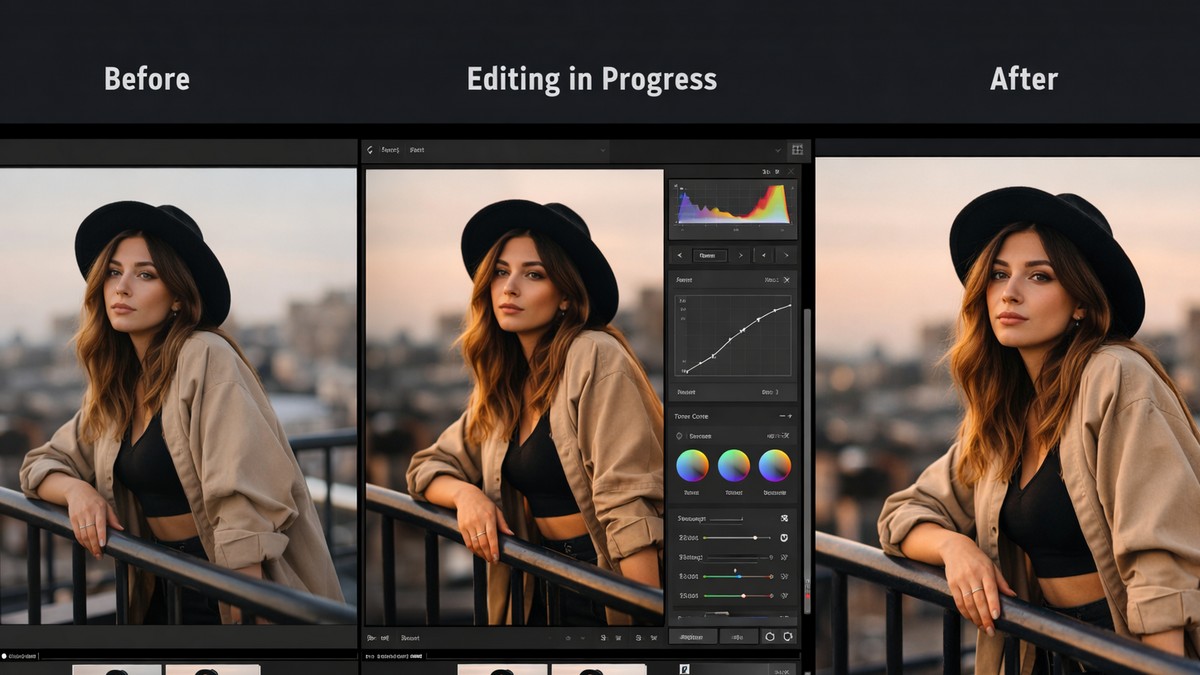Image resolution: width=1200 pixels, height=675 pixels.
Task: Click the middle button at the panel bottom
Action: point(738,636)
